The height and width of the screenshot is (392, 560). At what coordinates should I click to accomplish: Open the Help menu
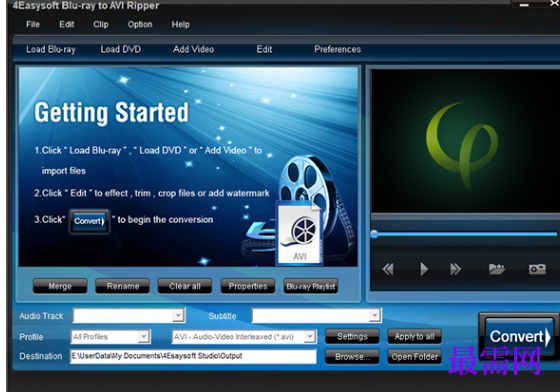pos(181,24)
